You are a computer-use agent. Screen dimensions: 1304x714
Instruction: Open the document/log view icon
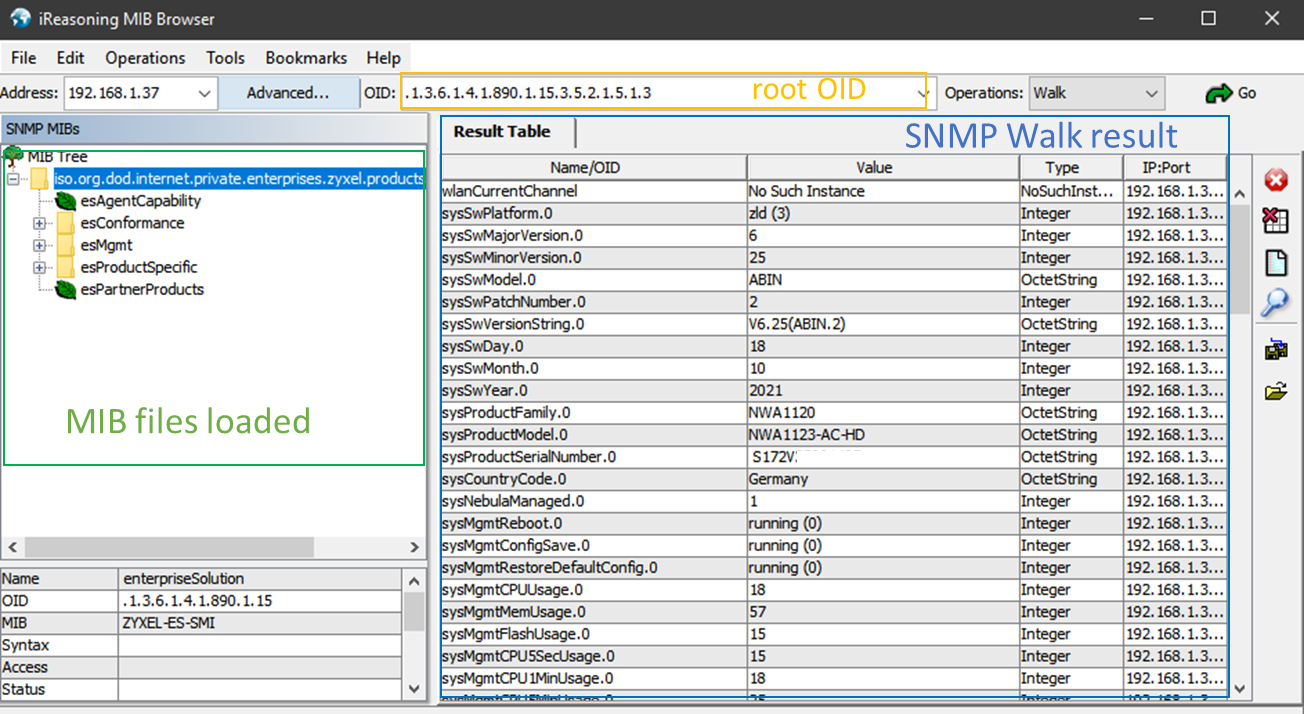click(1275, 261)
